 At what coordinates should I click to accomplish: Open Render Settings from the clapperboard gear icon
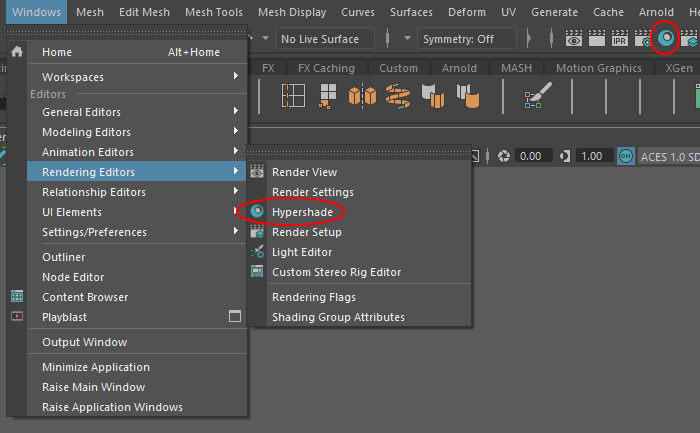[x=643, y=39]
